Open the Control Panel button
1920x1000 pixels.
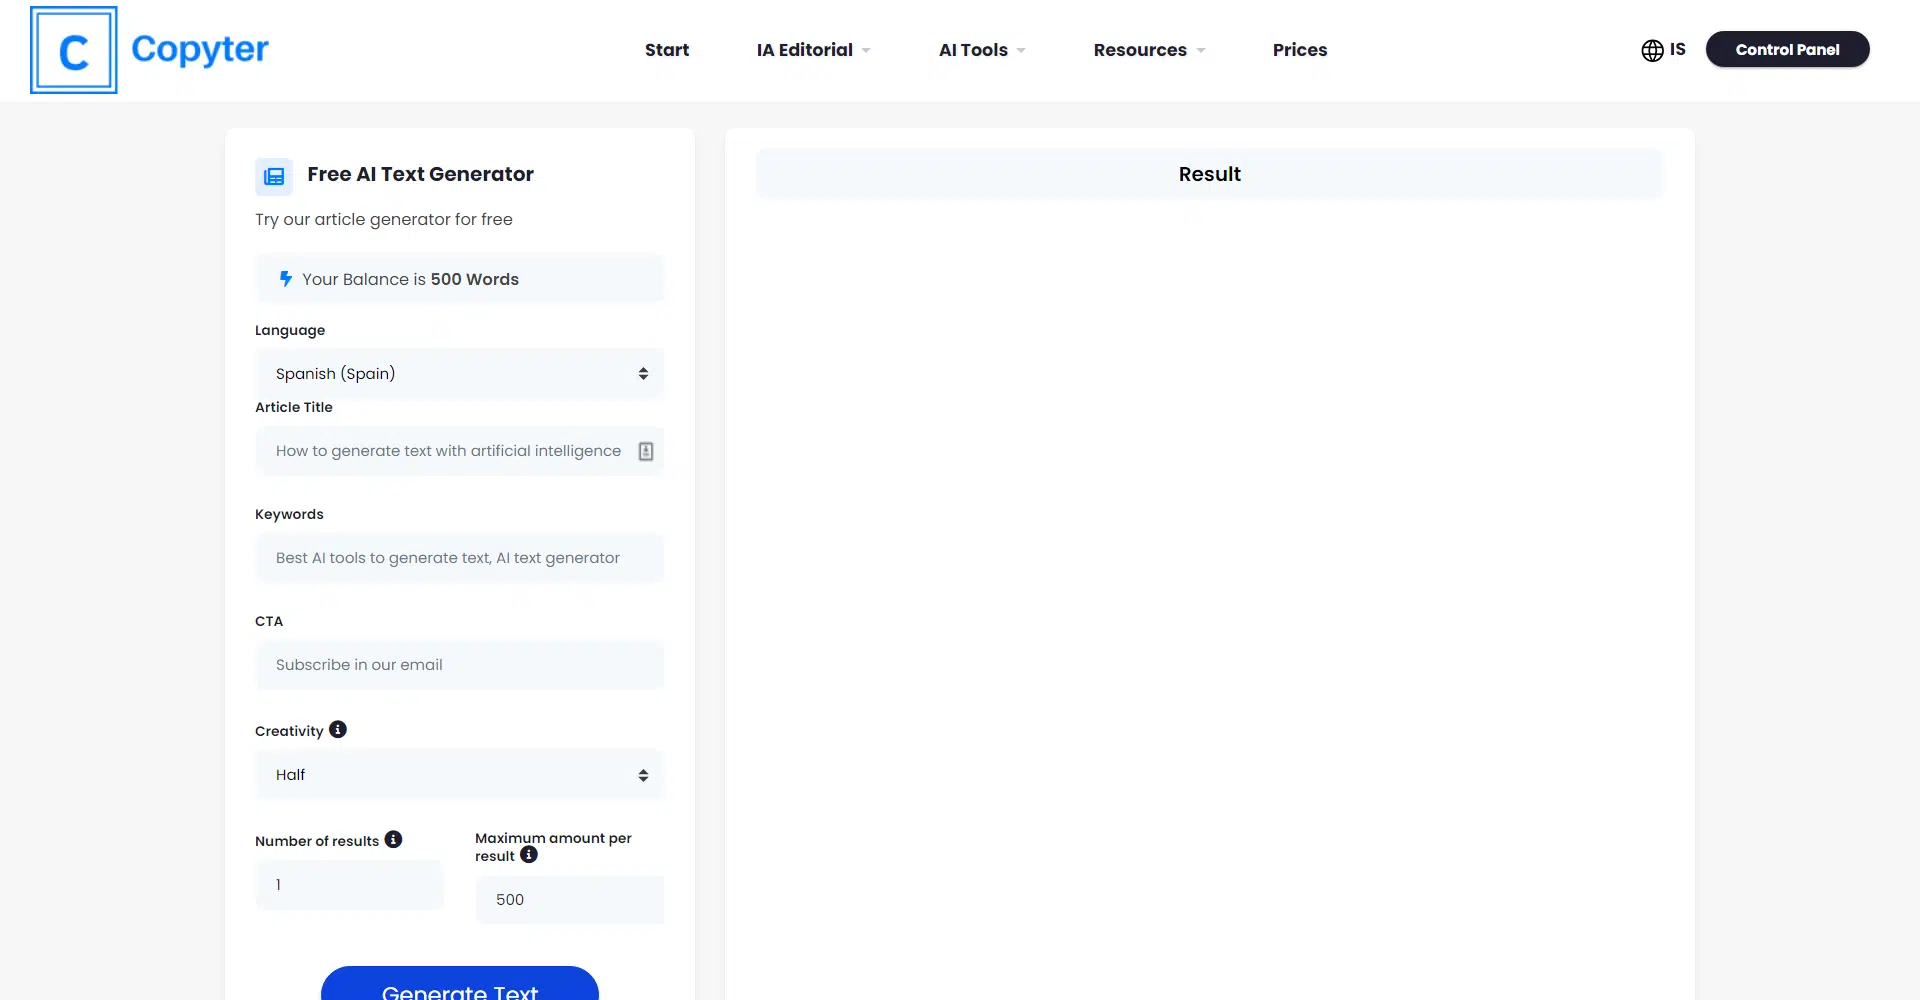click(x=1787, y=50)
